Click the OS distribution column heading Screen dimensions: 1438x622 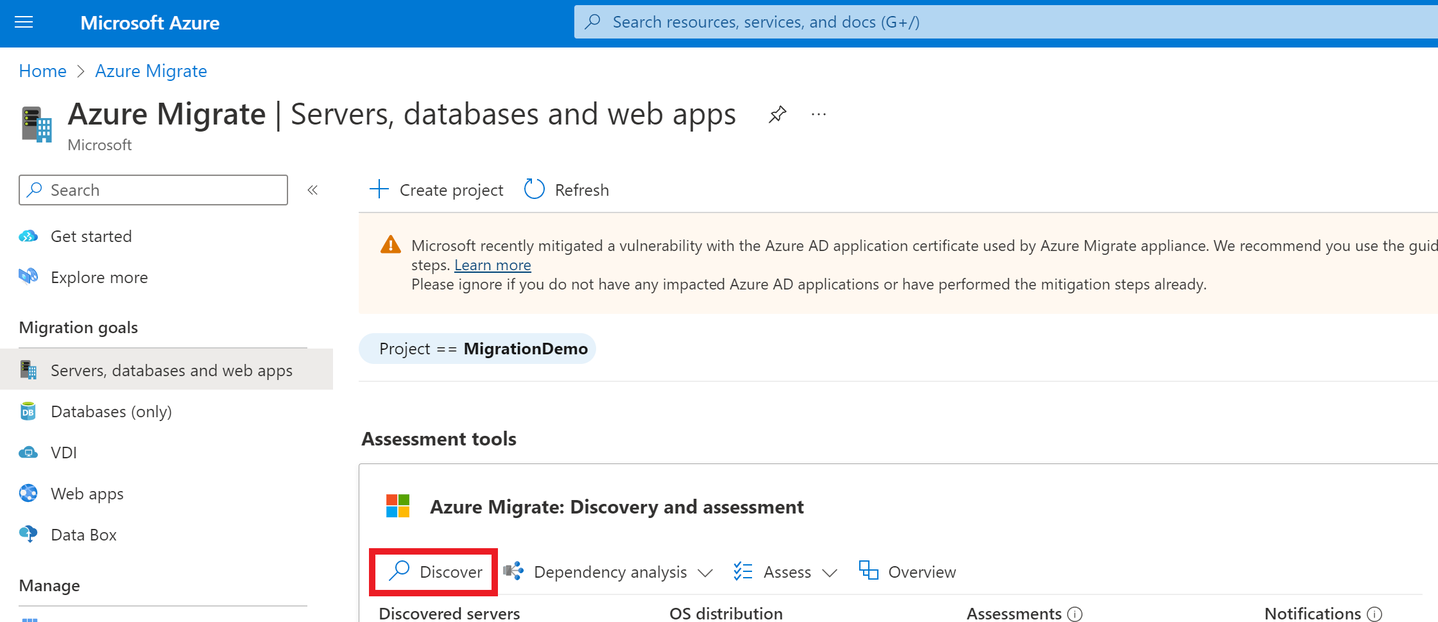tap(726, 613)
